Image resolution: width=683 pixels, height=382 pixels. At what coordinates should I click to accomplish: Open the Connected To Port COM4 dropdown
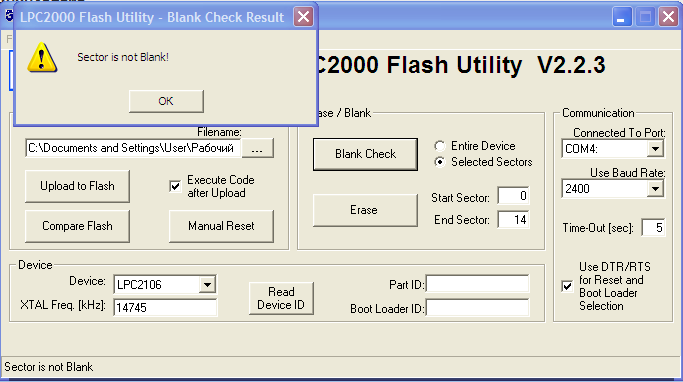click(655, 149)
